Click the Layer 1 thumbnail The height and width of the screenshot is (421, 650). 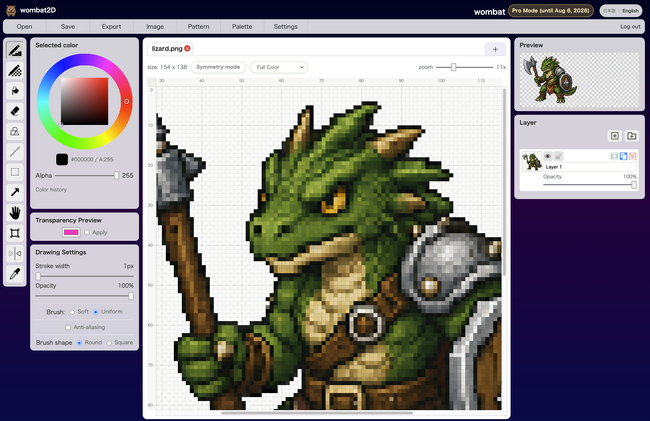click(x=532, y=162)
